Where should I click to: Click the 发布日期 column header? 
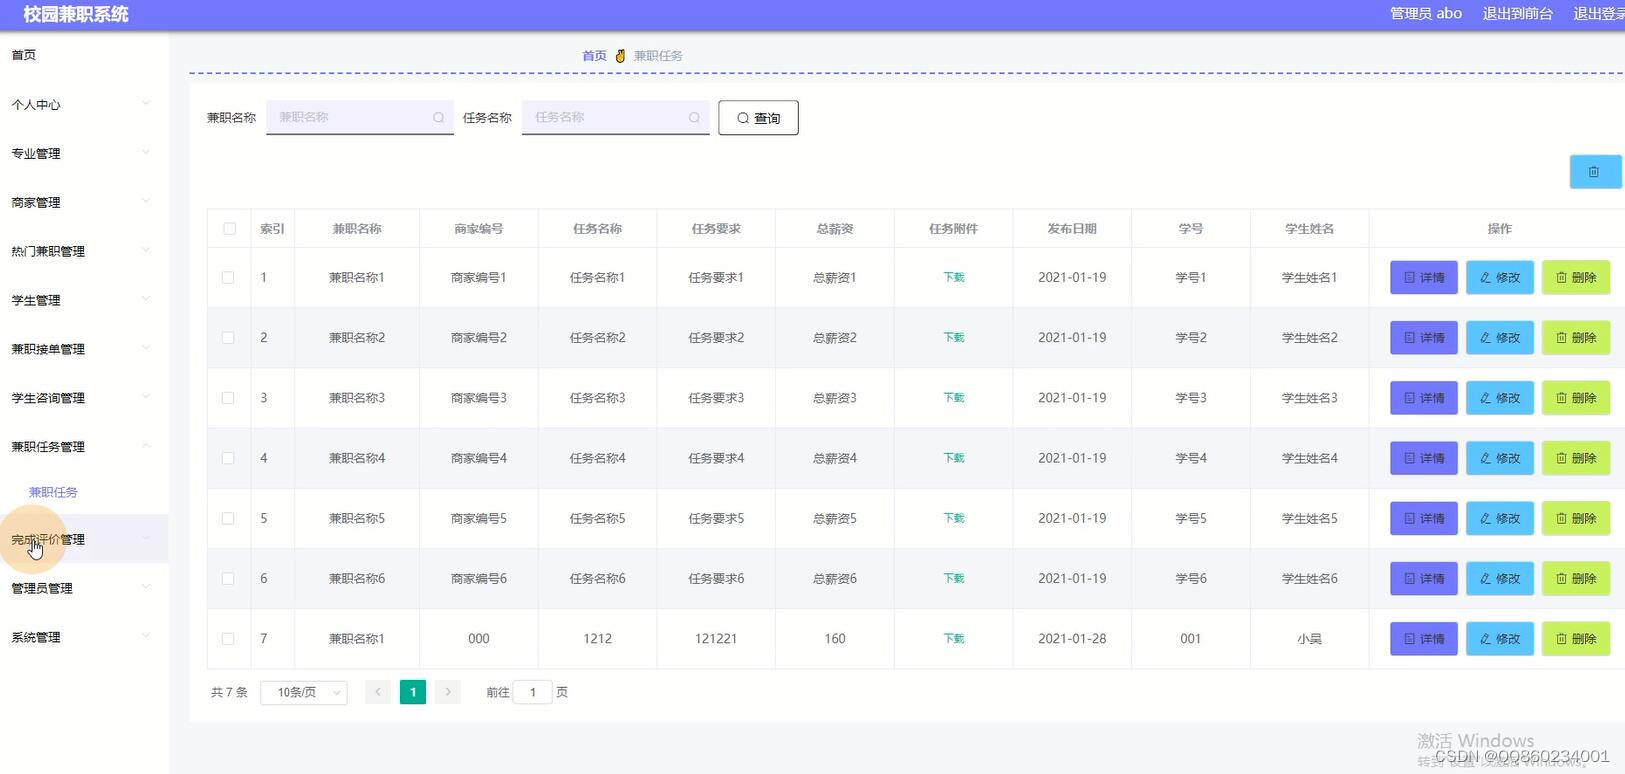pos(1072,229)
